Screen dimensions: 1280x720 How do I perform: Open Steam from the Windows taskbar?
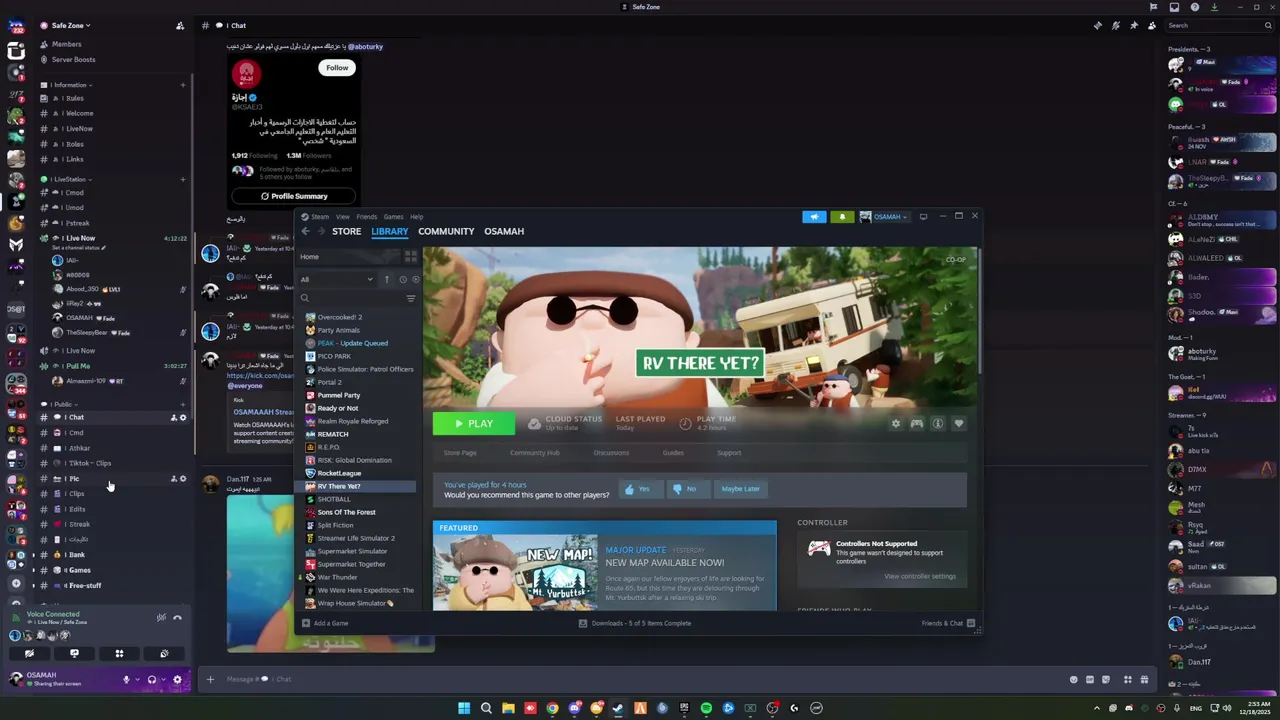coord(618,708)
